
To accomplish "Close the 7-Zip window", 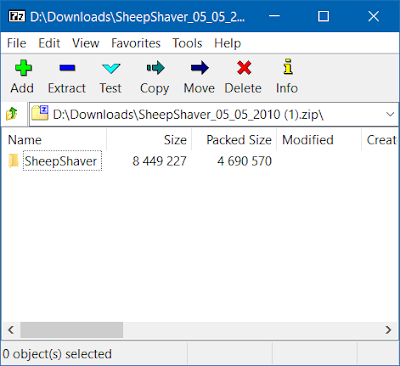I will pos(374,16).
